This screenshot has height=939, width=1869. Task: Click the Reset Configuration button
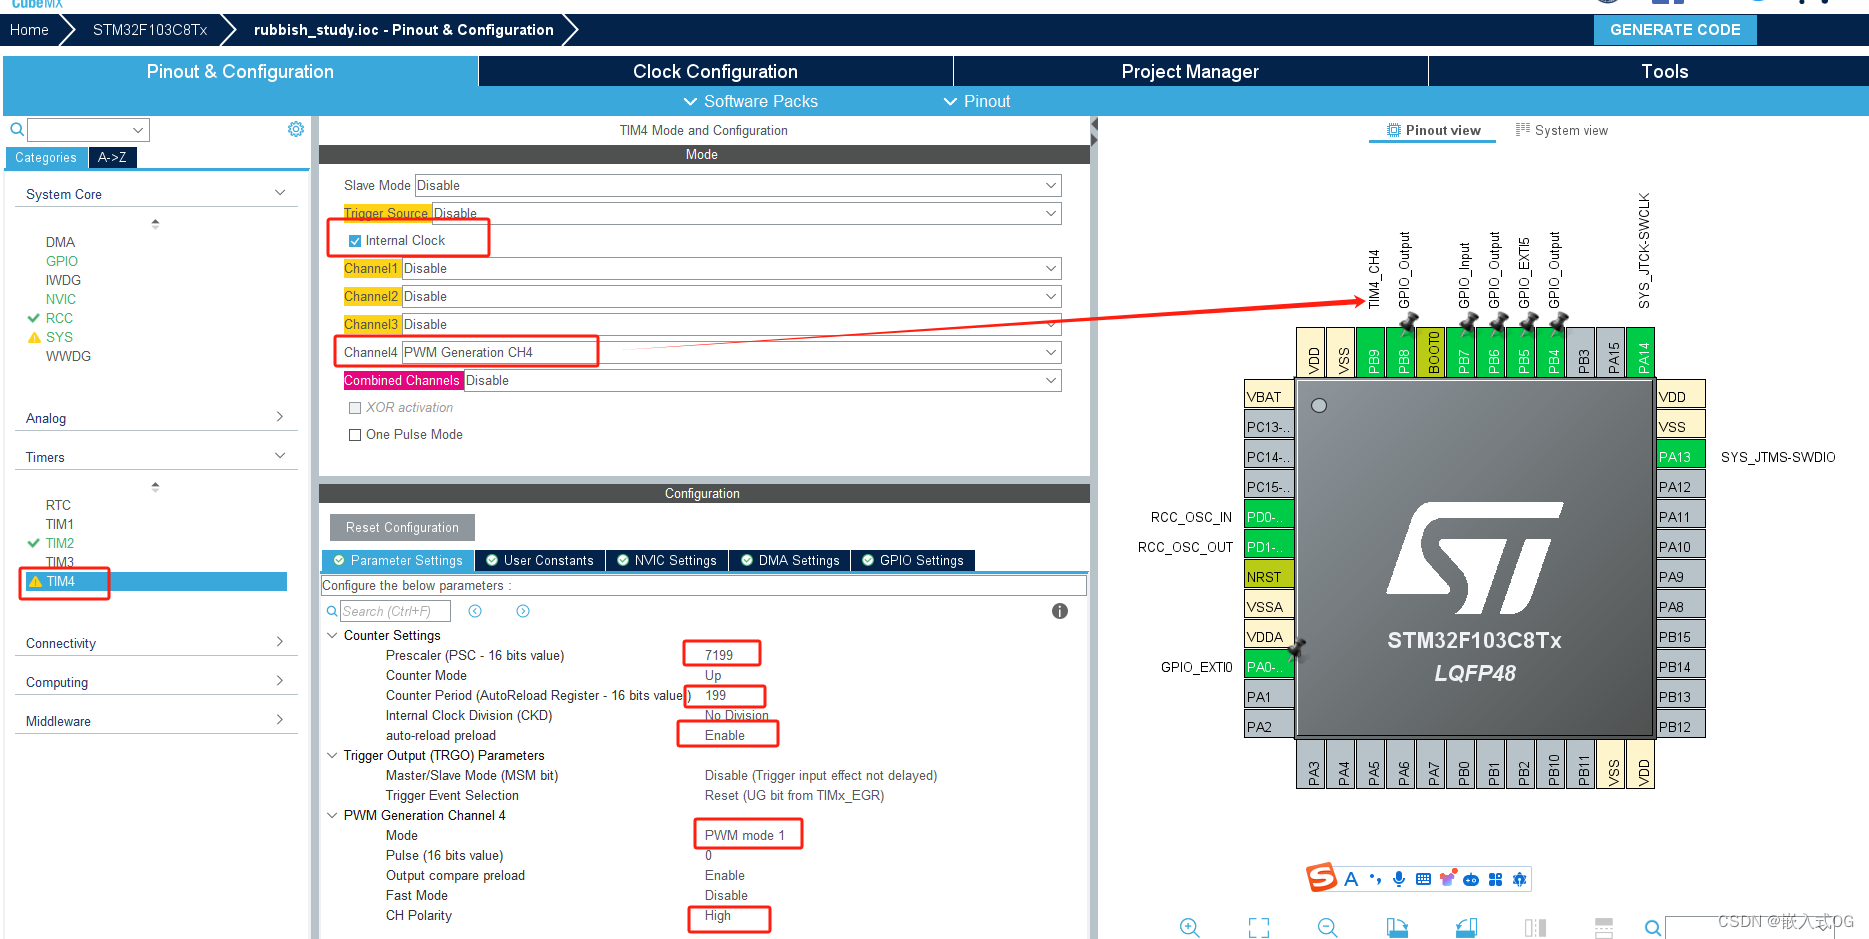pyautogui.click(x=402, y=527)
